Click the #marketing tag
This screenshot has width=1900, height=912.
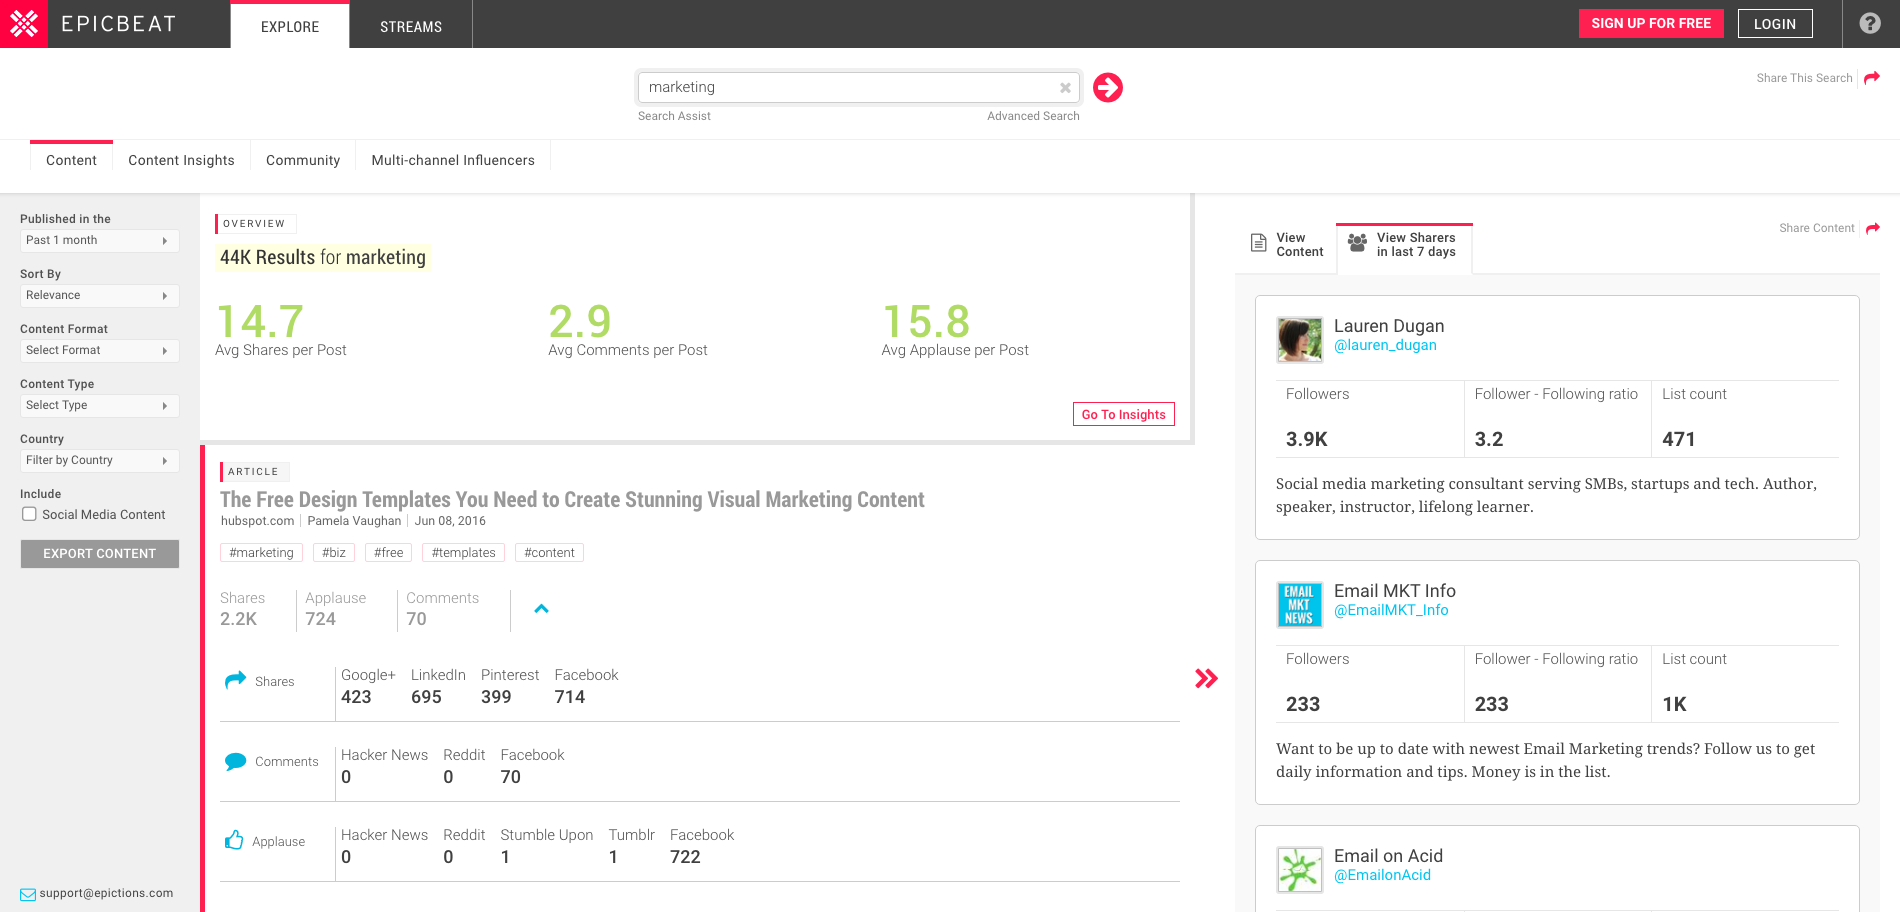pos(262,553)
